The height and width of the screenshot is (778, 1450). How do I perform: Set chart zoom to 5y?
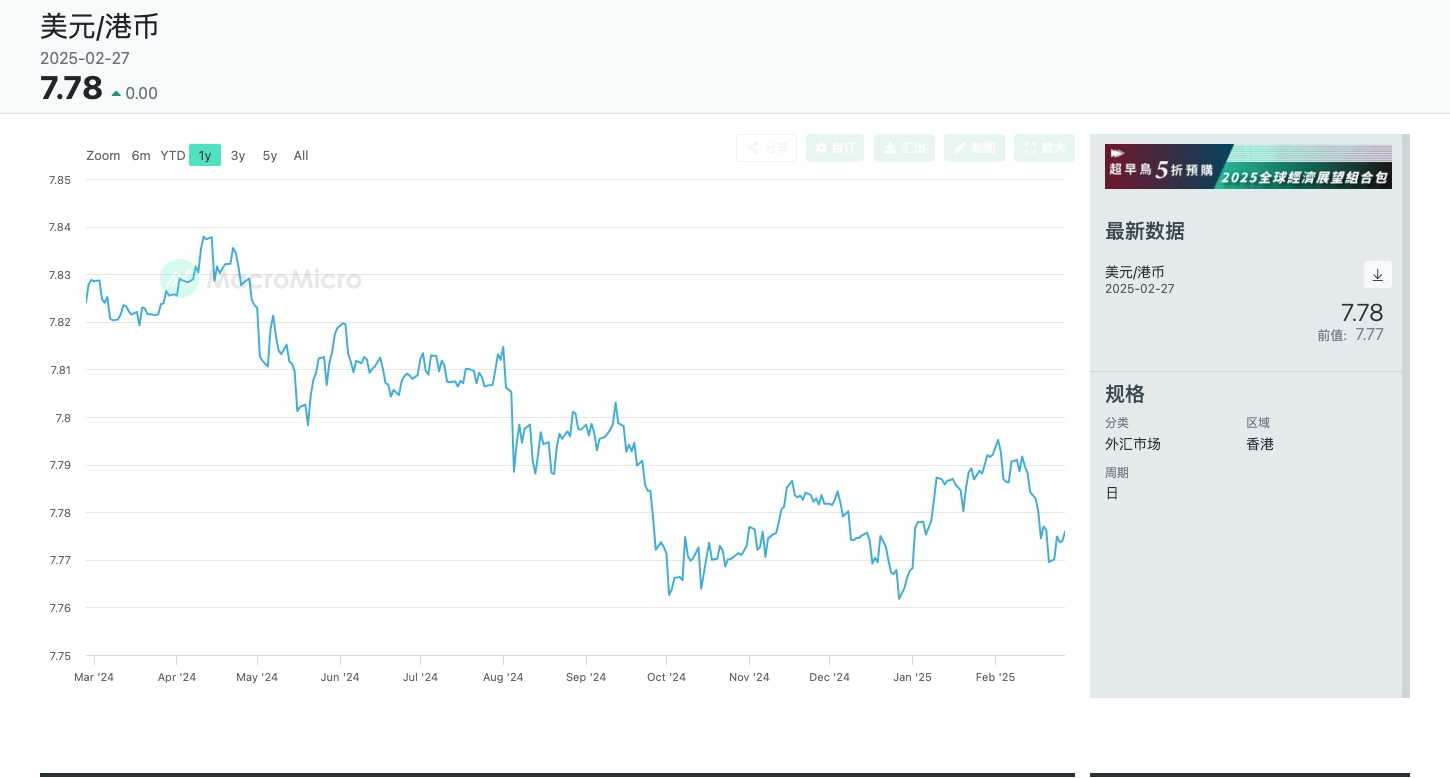click(x=270, y=156)
